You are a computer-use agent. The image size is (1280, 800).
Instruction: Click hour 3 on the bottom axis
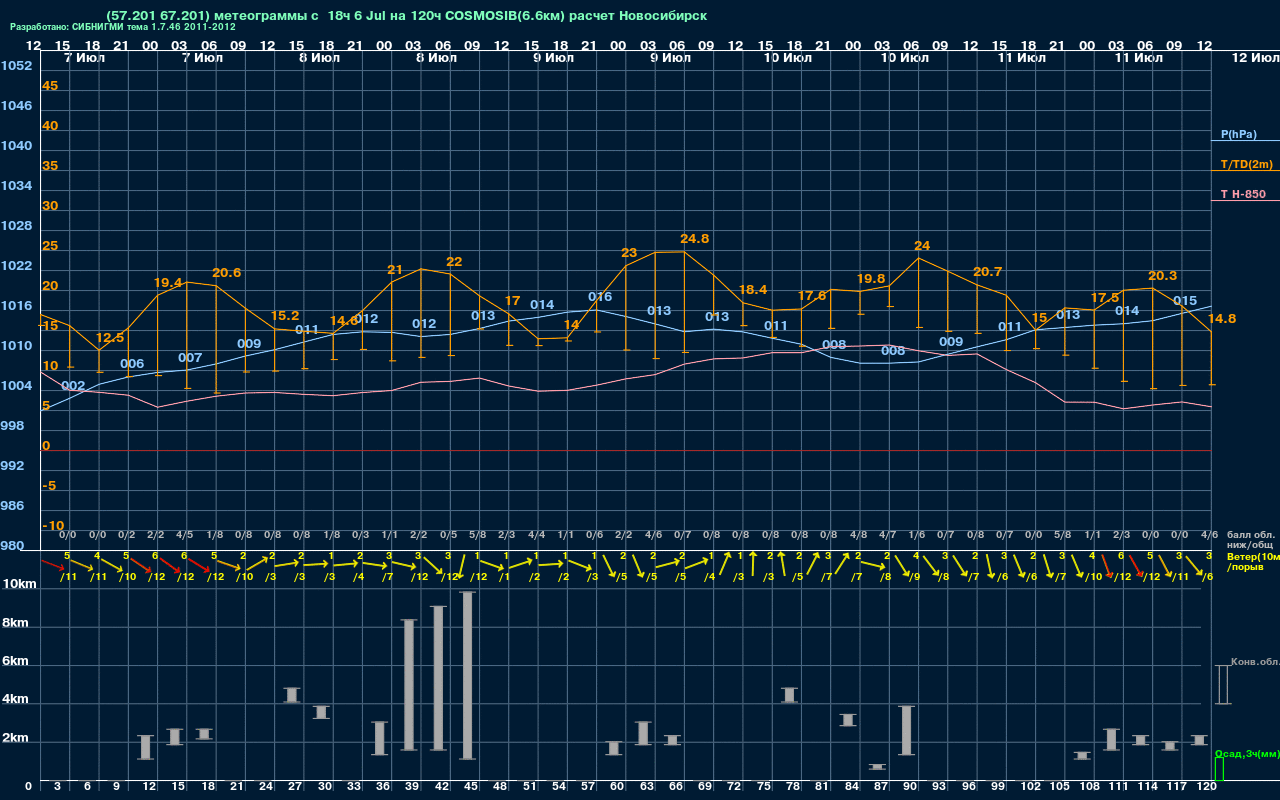click(57, 787)
